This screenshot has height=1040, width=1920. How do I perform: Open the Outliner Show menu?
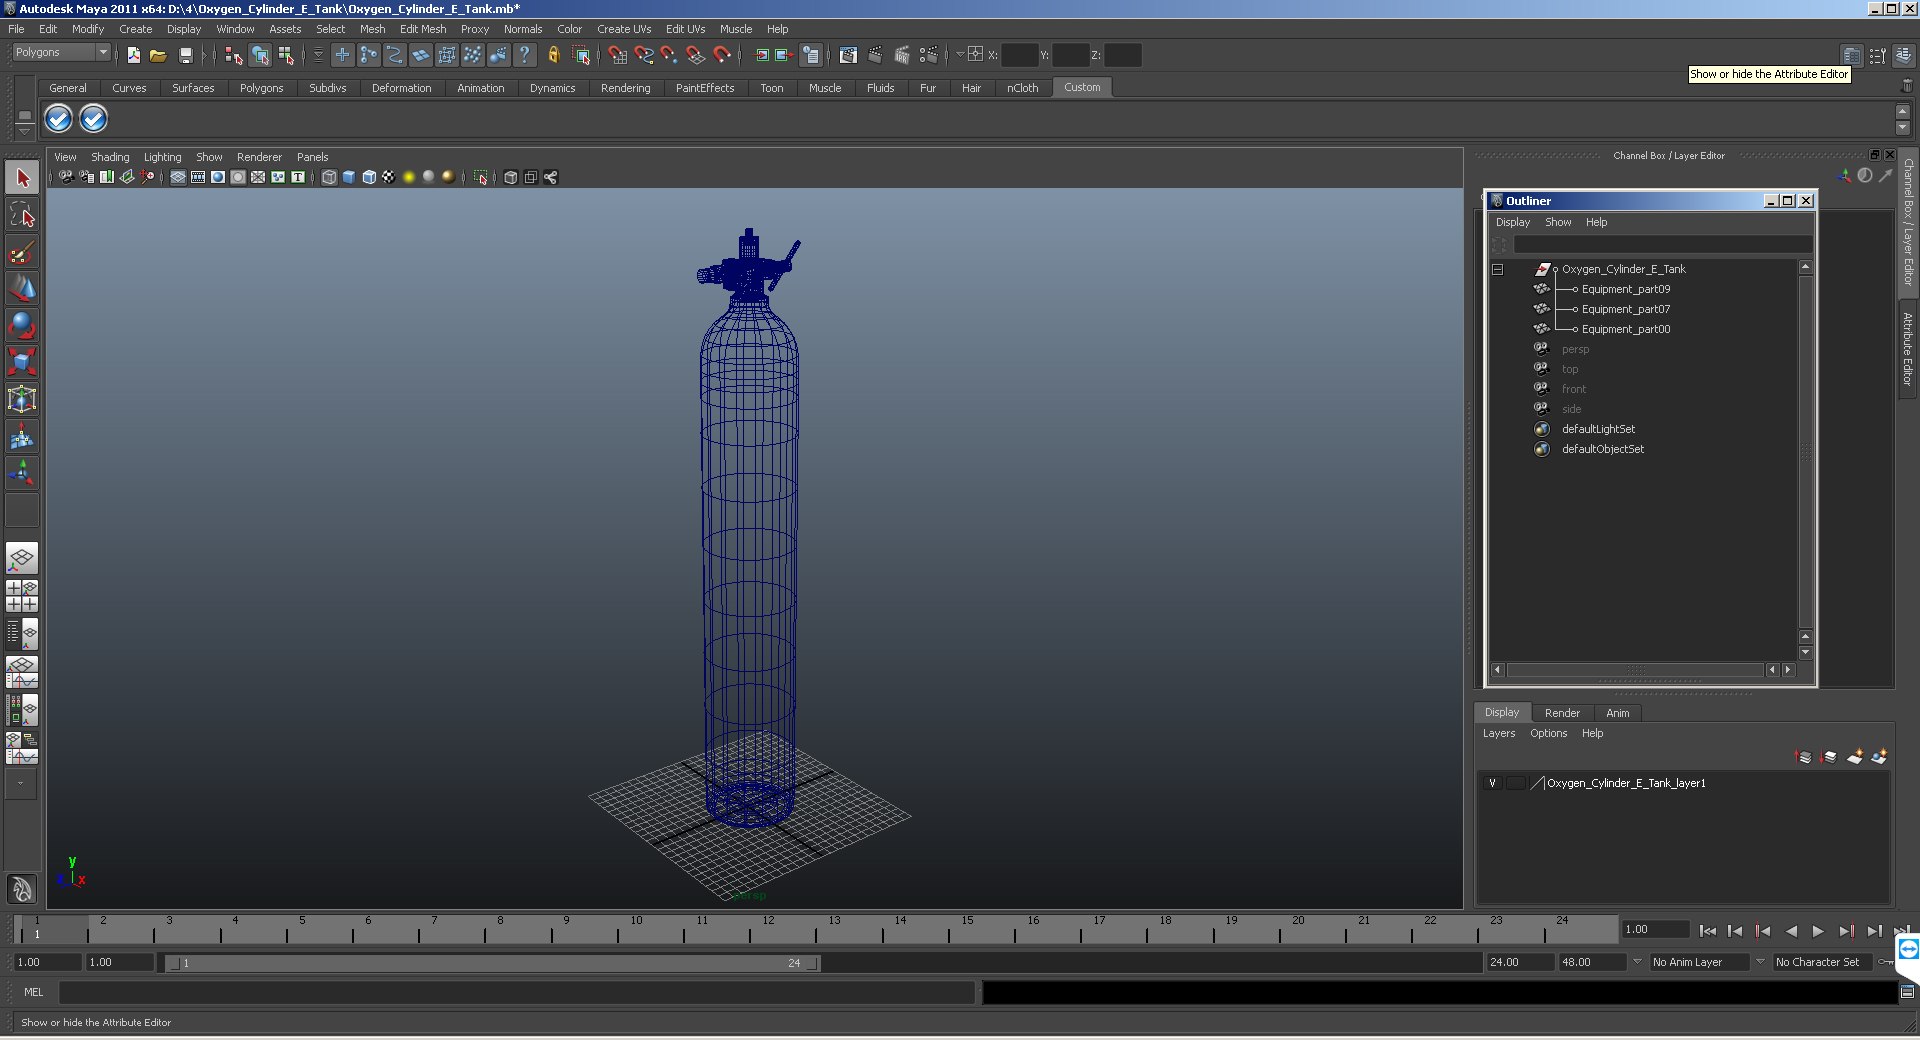(1558, 222)
